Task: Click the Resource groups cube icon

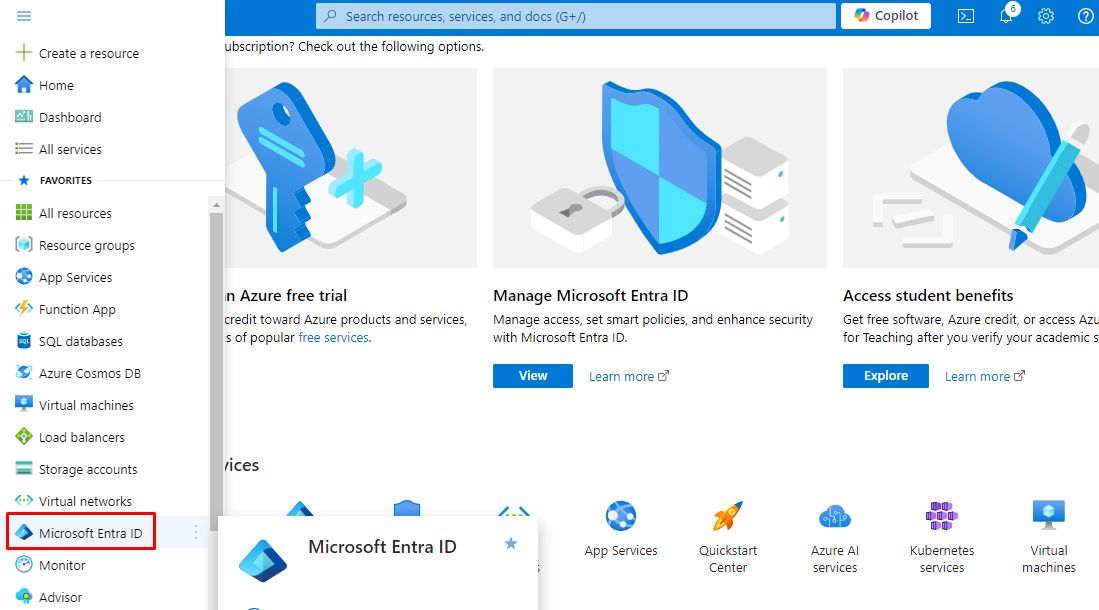Action: (x=24, y=245)
